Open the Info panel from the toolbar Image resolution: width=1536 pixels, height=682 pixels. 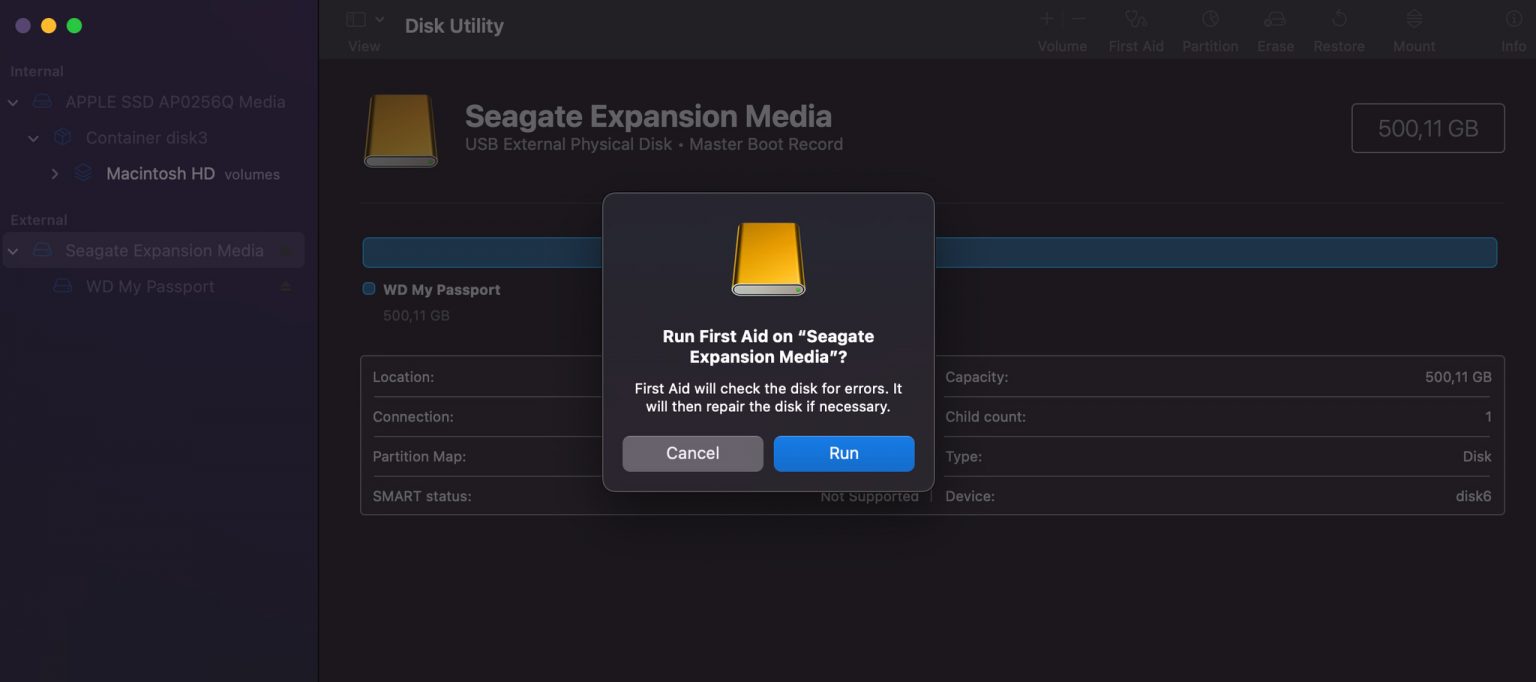pyautogui.click(x=1513, y=27)
